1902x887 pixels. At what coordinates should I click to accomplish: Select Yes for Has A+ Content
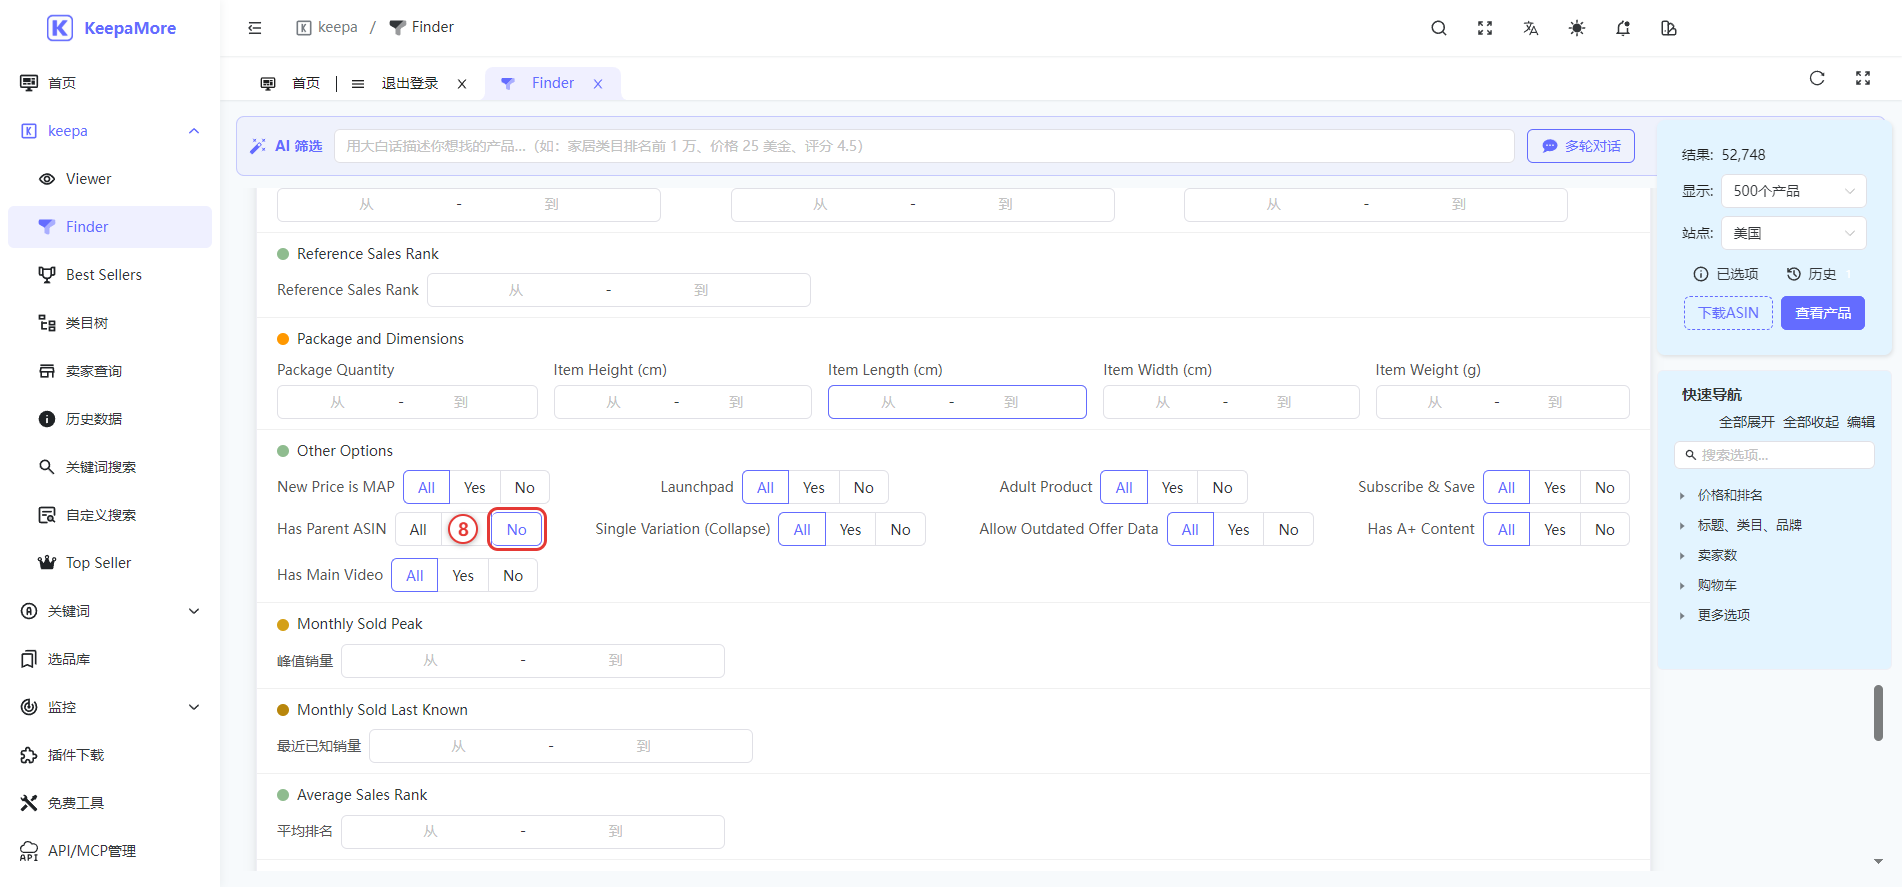pos(1555,530)
